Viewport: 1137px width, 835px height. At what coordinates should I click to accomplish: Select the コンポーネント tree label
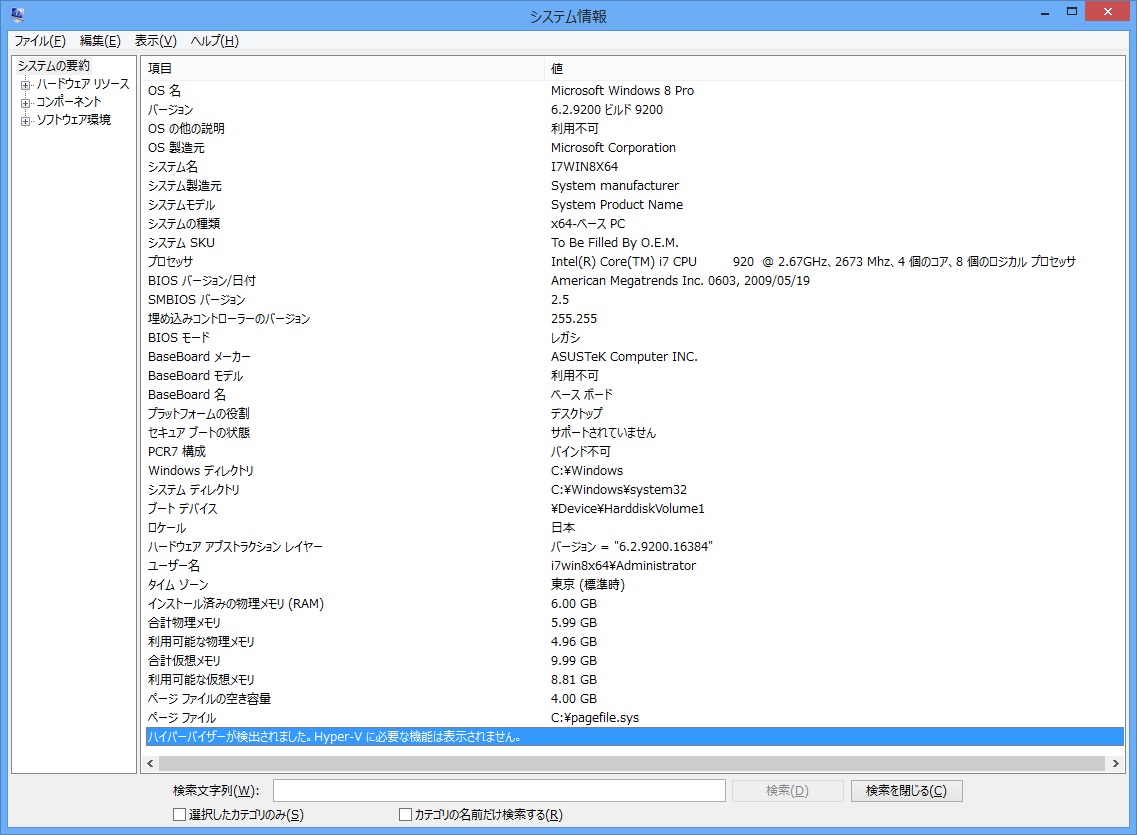tap(69, 102)
